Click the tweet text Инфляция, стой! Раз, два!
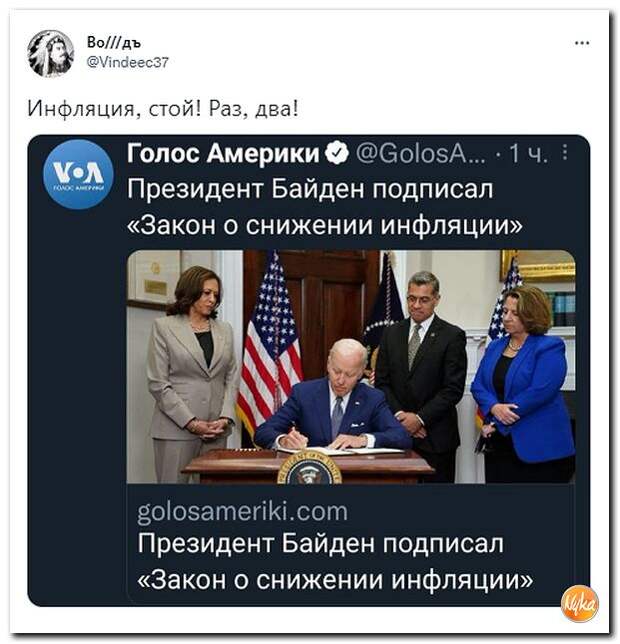 click(x=163, y=109)
